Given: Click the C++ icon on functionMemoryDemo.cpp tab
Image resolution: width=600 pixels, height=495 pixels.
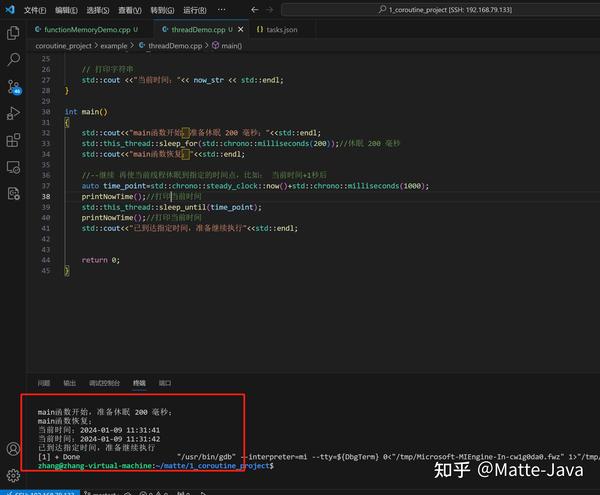Looking at the screenshot, I should point(38,29).
